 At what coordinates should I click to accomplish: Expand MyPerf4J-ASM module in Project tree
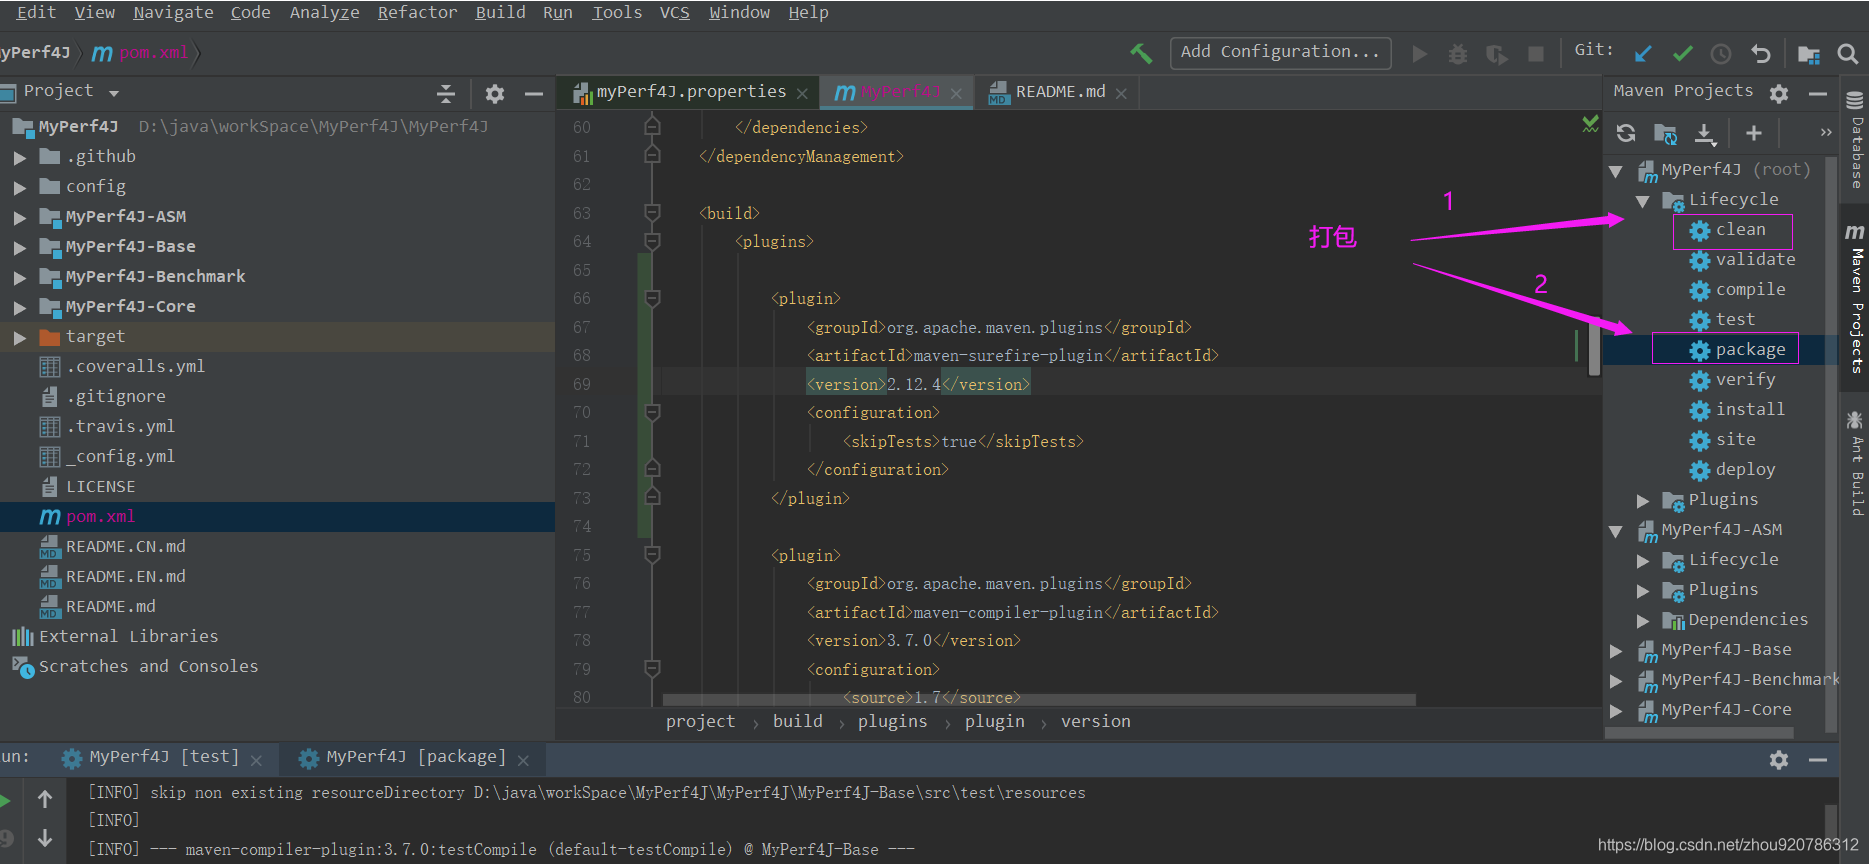[20, 217]
